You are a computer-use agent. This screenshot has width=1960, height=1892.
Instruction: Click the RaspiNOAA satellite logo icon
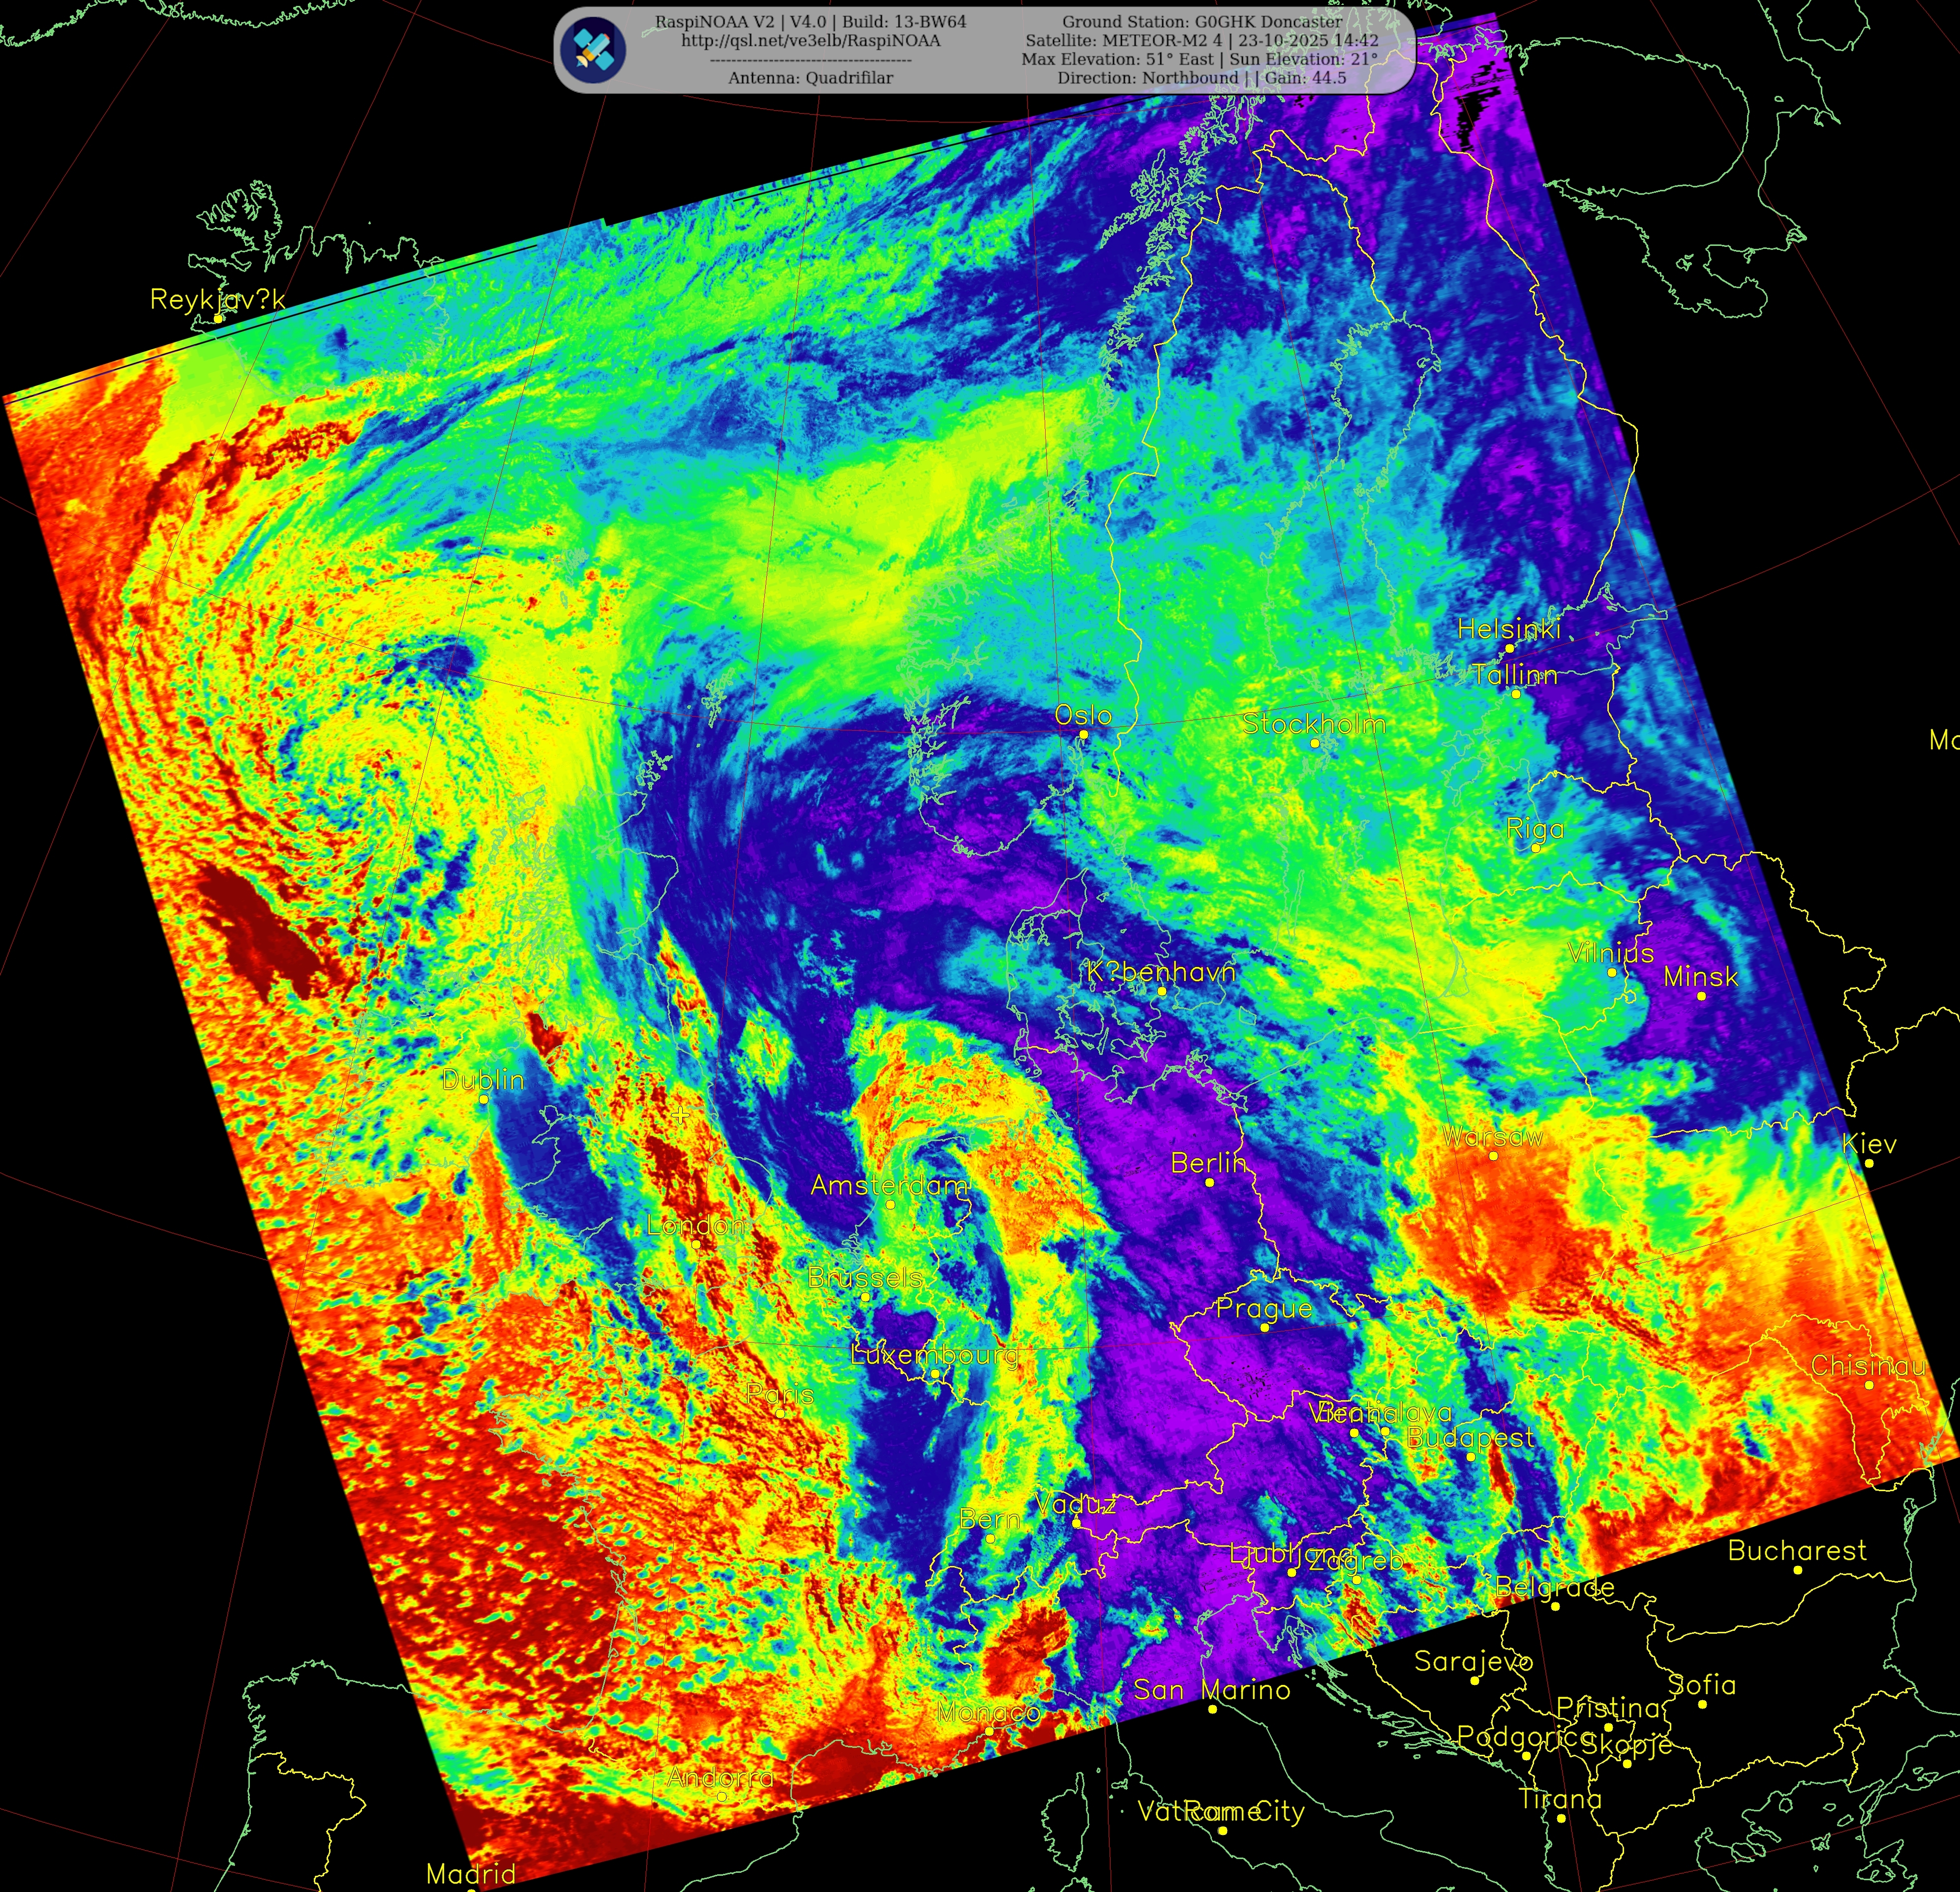[593, 50]
